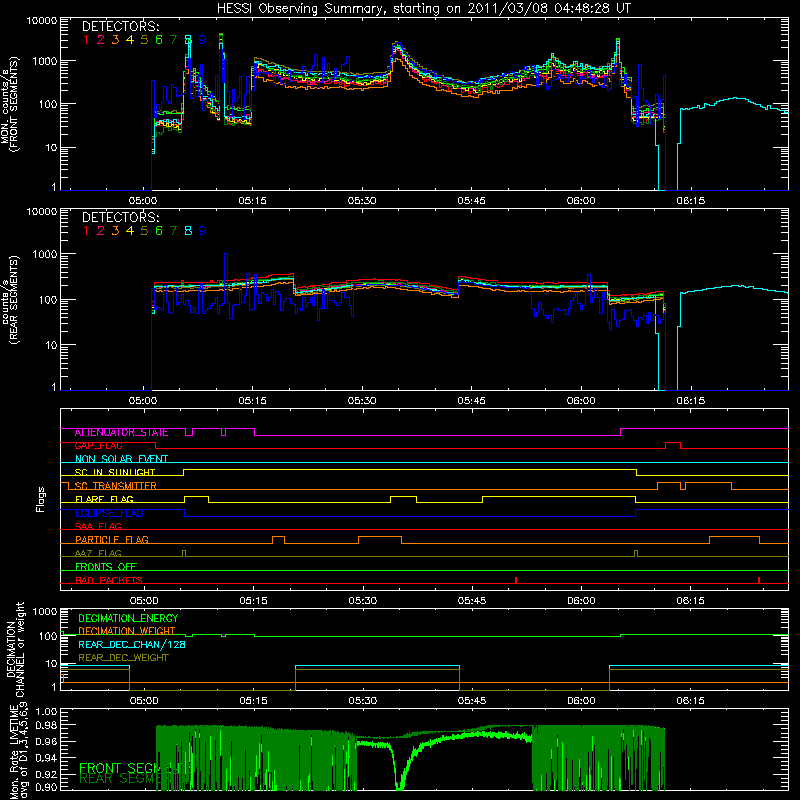Click the DECIMATION_WEIGHT legend label
This screenshot has height=800, width=800.
click(x=127, y=632)
